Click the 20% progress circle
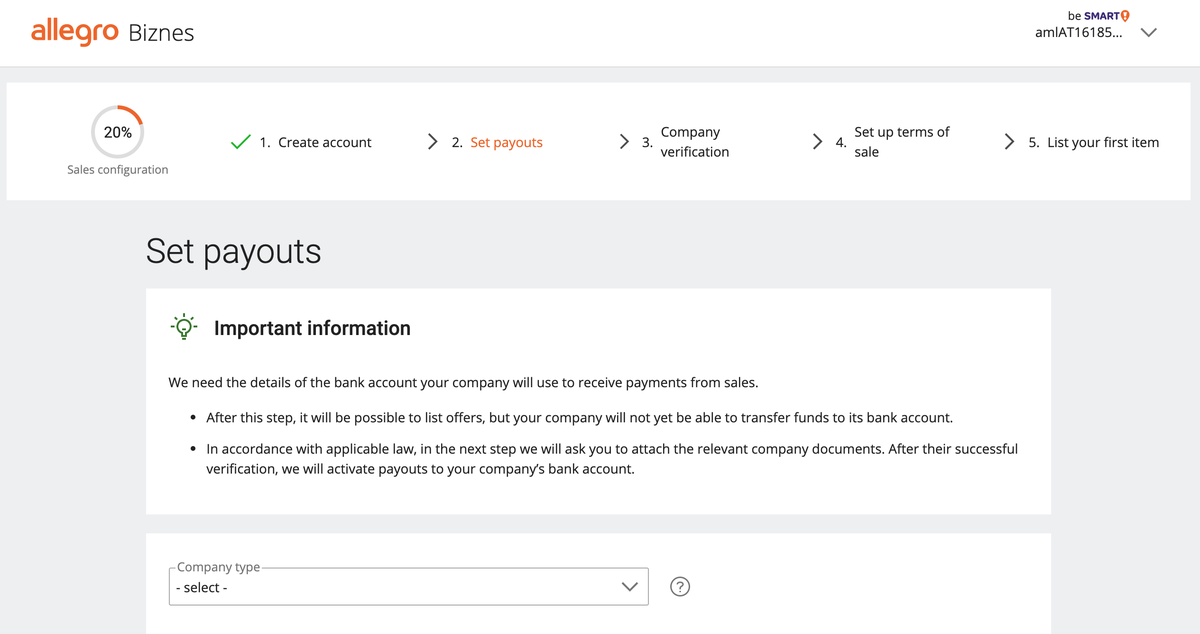 [118, 132]
